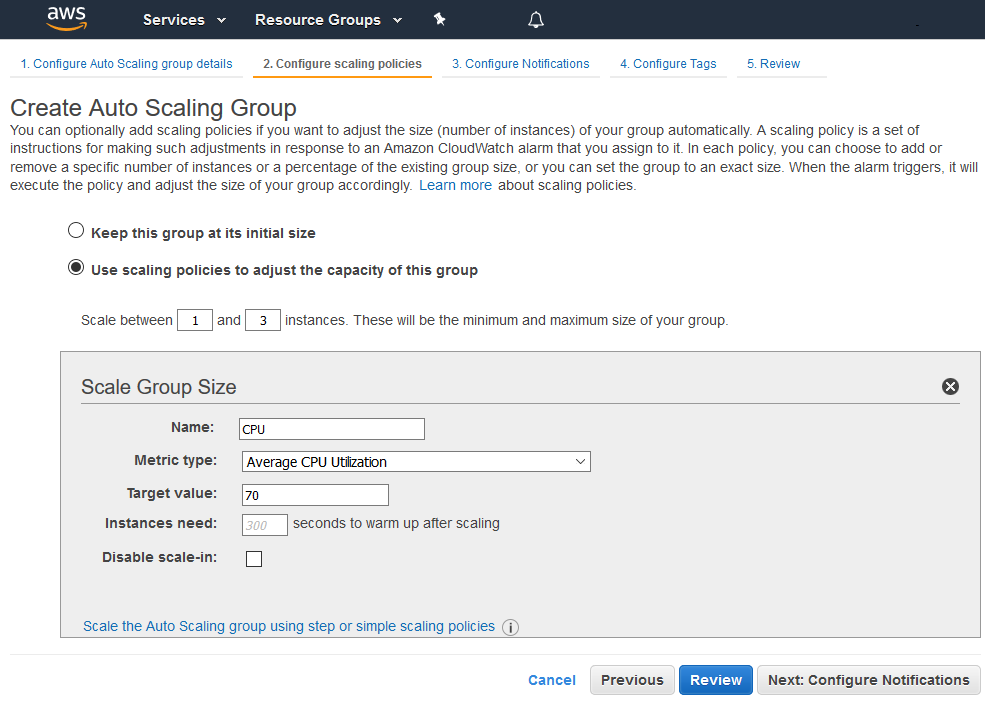Select Use scaling policies radio button
The height and width of the screenshot is (703, 985).
click(76, 268)
